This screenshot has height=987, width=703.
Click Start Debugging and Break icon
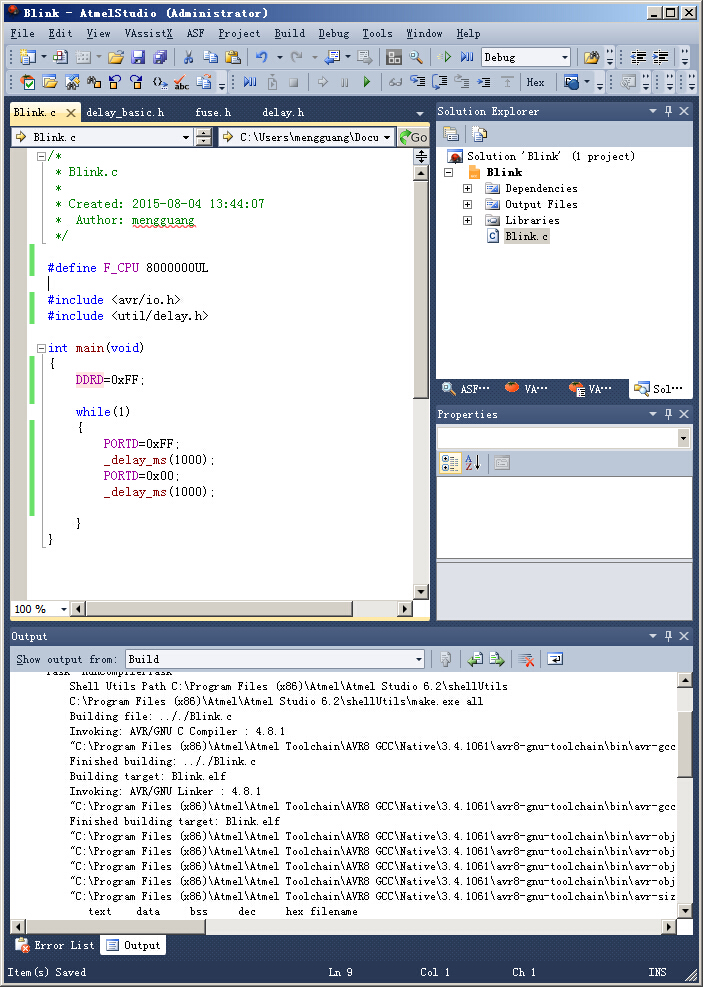(466, 57)
